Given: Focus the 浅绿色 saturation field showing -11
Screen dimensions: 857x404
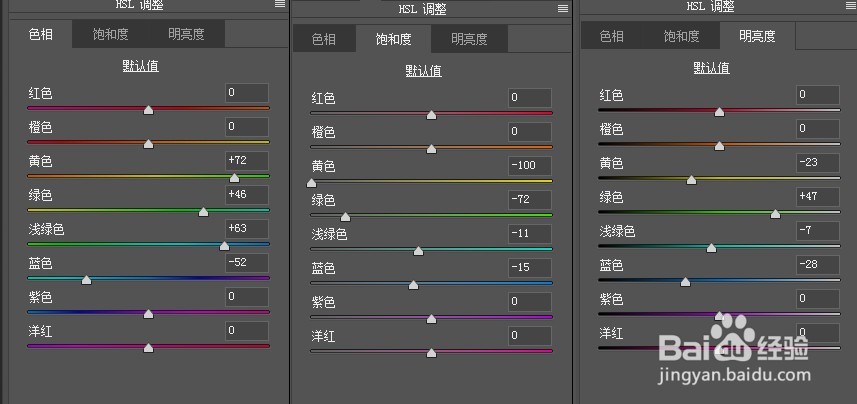Looking at the screenshot, I should pos(530,233).
